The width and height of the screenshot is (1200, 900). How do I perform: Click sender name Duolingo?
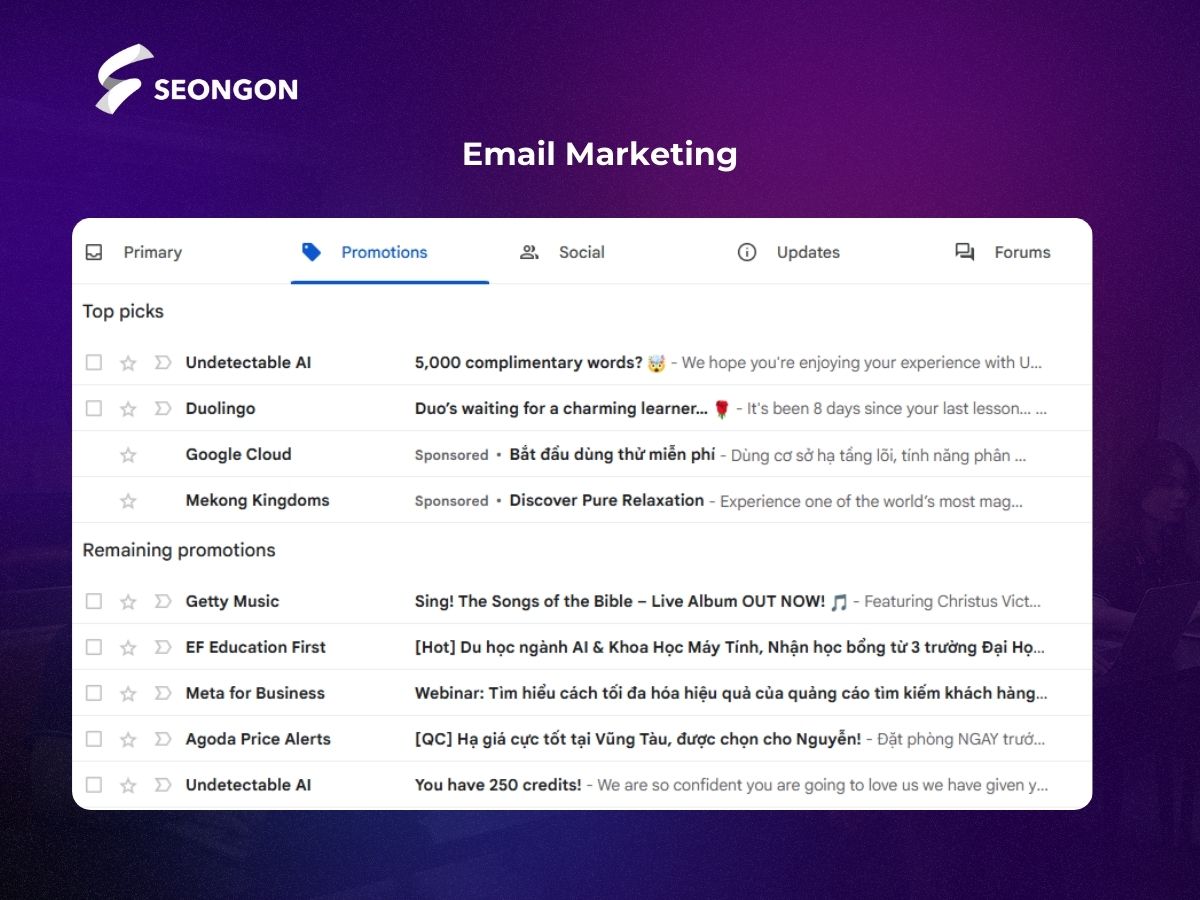(x=220, y=408)
